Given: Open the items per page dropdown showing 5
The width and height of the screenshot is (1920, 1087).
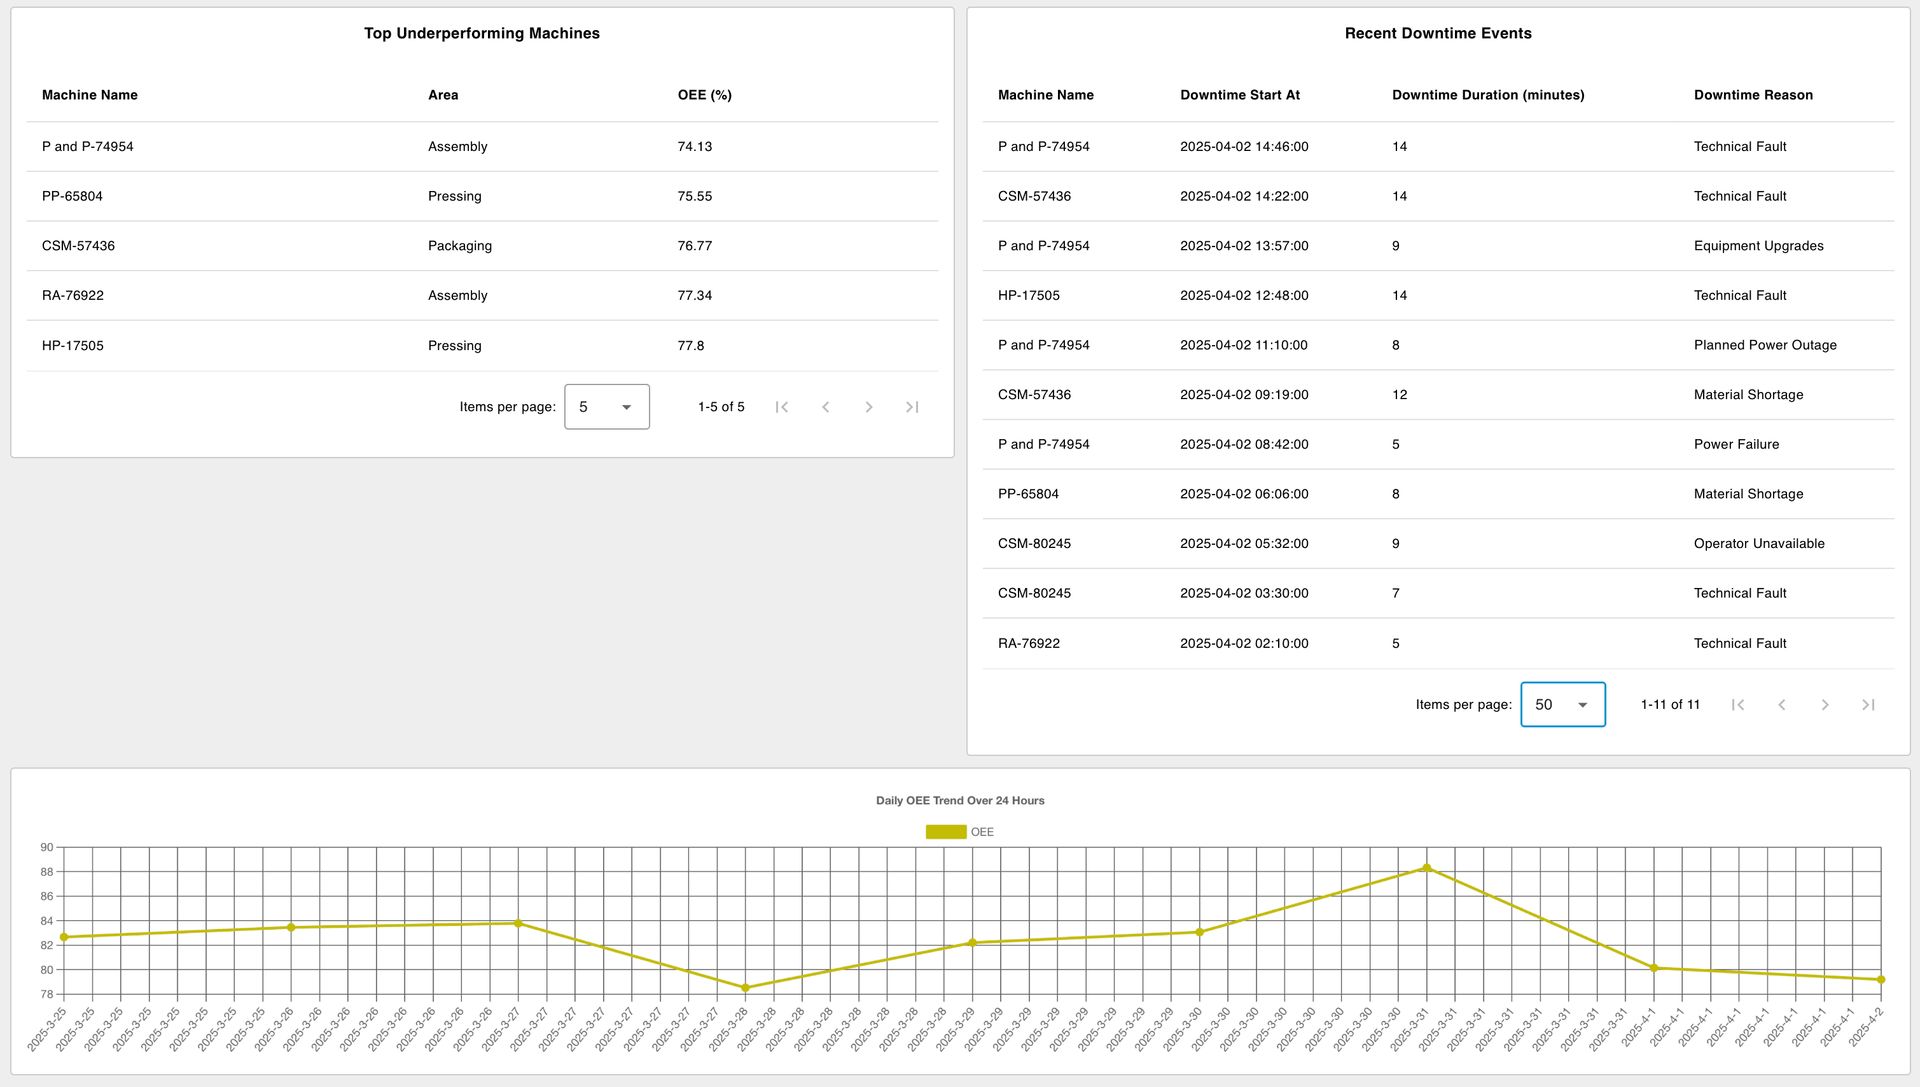Looking at the screenshot, I should 606,406.
